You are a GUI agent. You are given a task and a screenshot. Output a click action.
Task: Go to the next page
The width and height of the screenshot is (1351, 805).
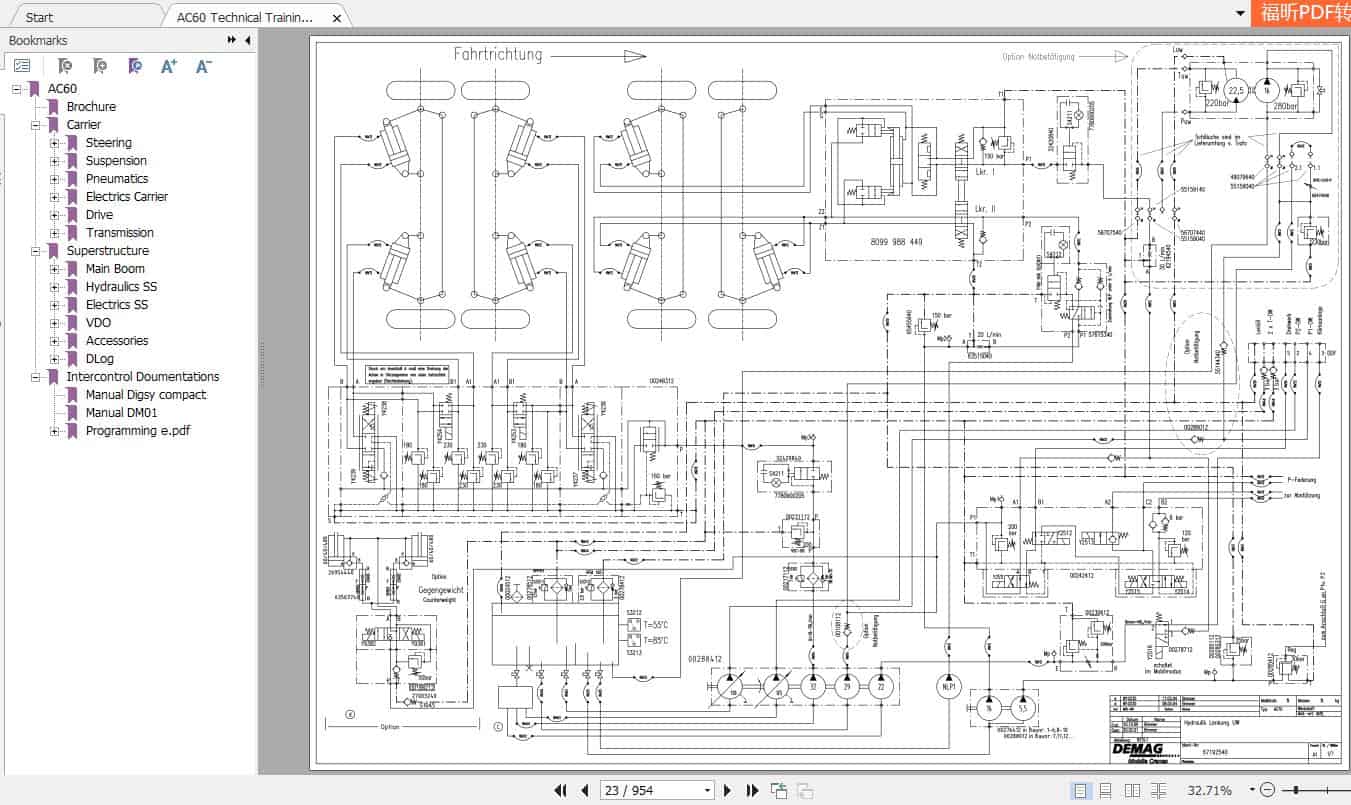point(727,790)
